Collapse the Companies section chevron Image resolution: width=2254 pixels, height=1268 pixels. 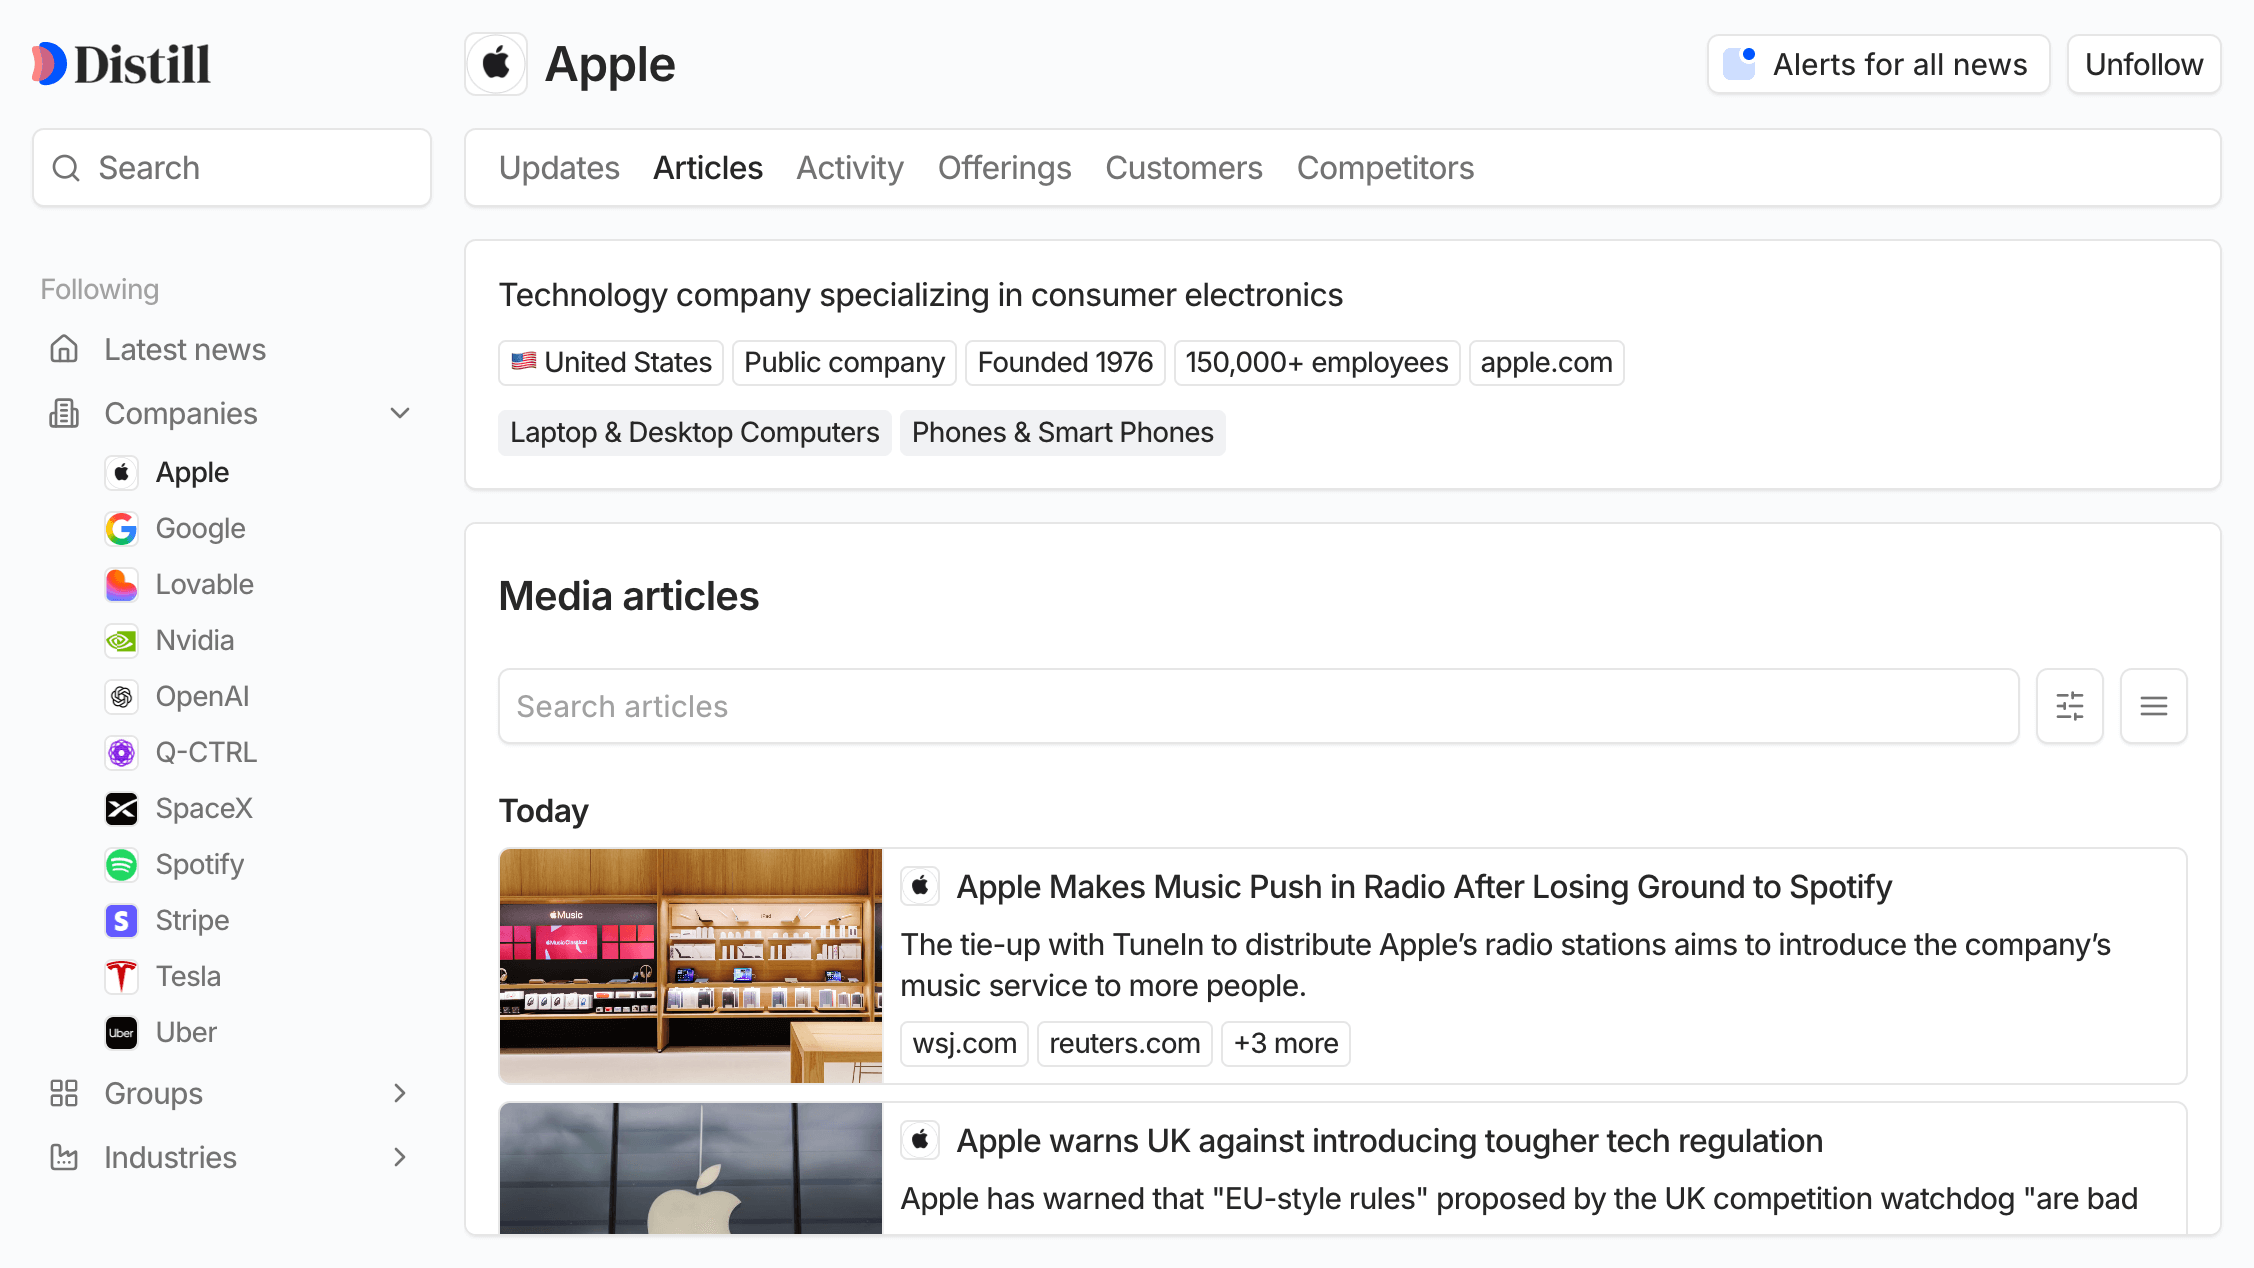pyautogui.click(x=400, y=413)
